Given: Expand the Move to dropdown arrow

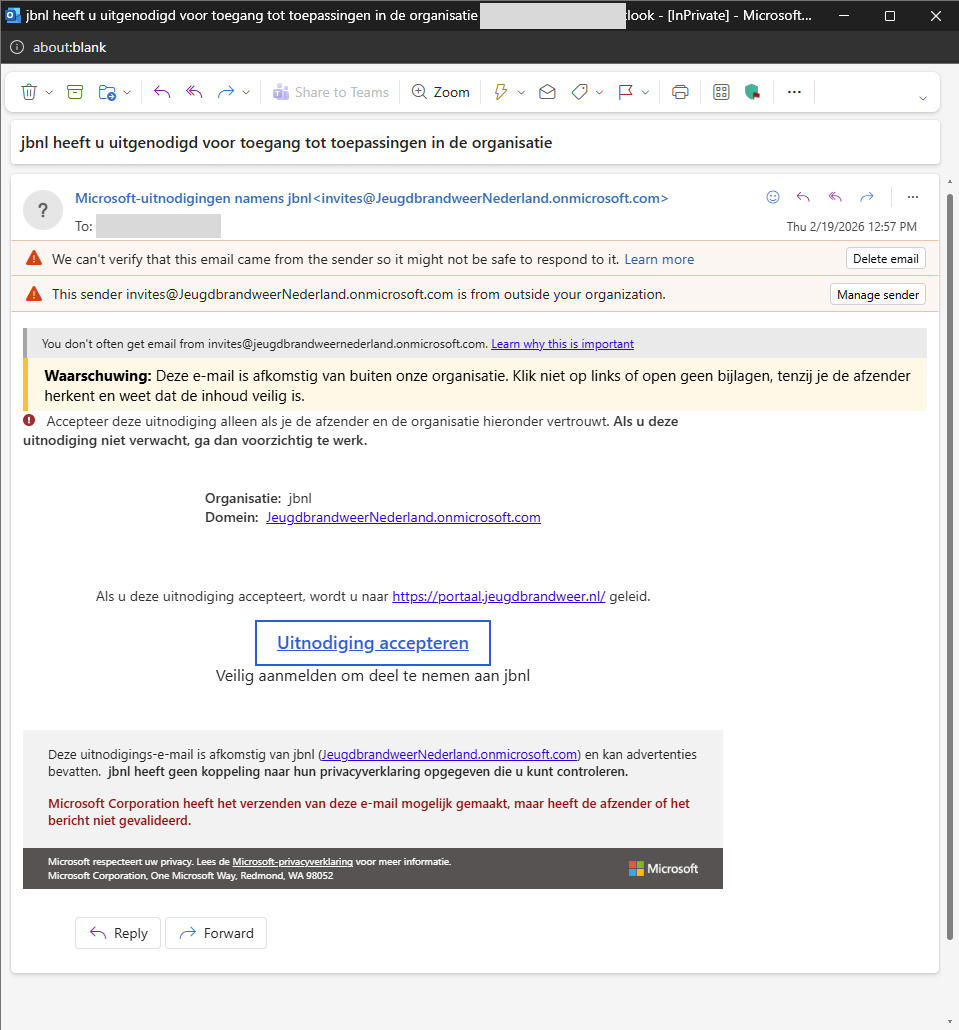Looking at the screenshot, I should click(x=127, y=93).
